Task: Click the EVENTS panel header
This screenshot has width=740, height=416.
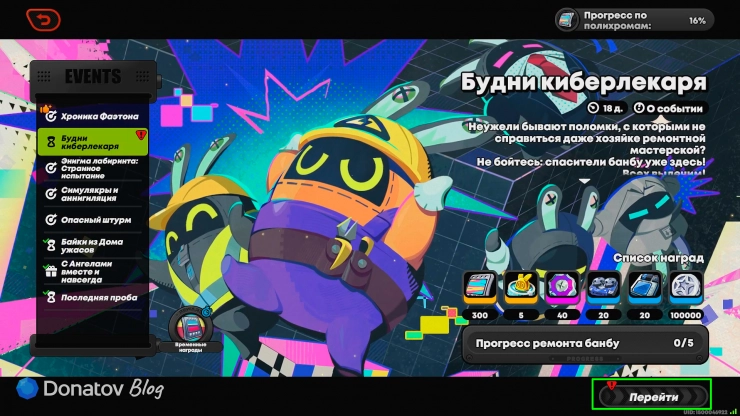Action: [x=93, y=76]
